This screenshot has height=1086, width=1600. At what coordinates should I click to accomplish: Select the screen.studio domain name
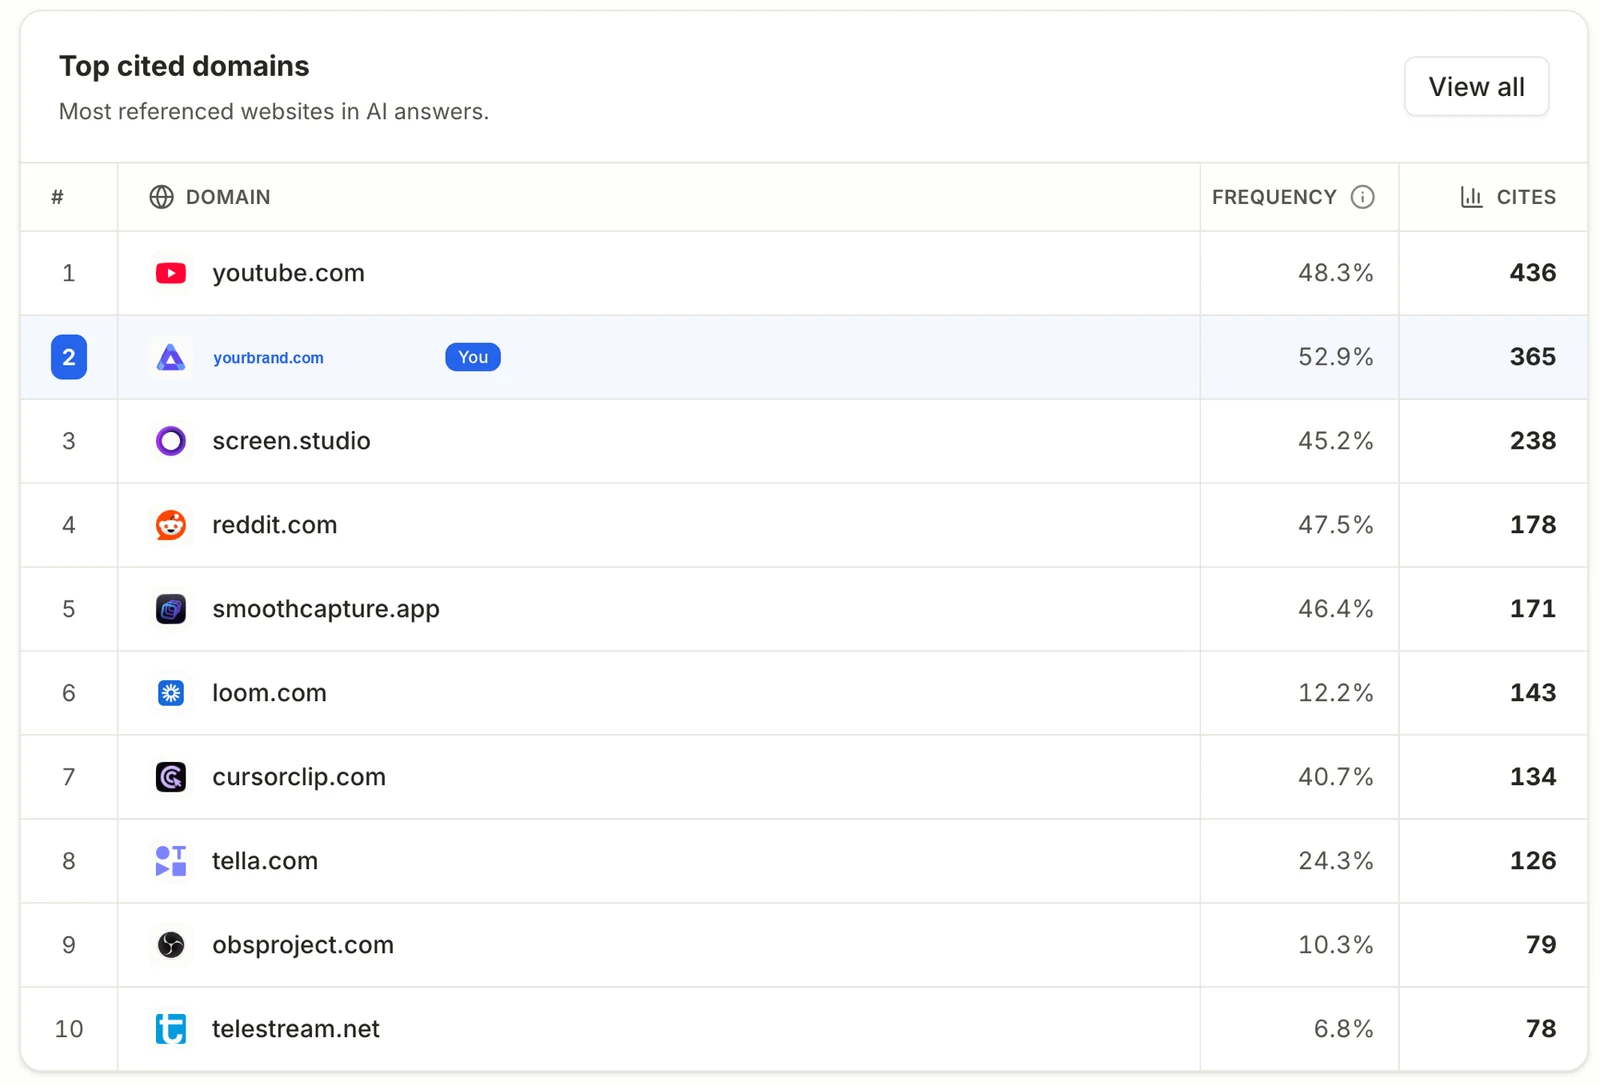point(291,441)
